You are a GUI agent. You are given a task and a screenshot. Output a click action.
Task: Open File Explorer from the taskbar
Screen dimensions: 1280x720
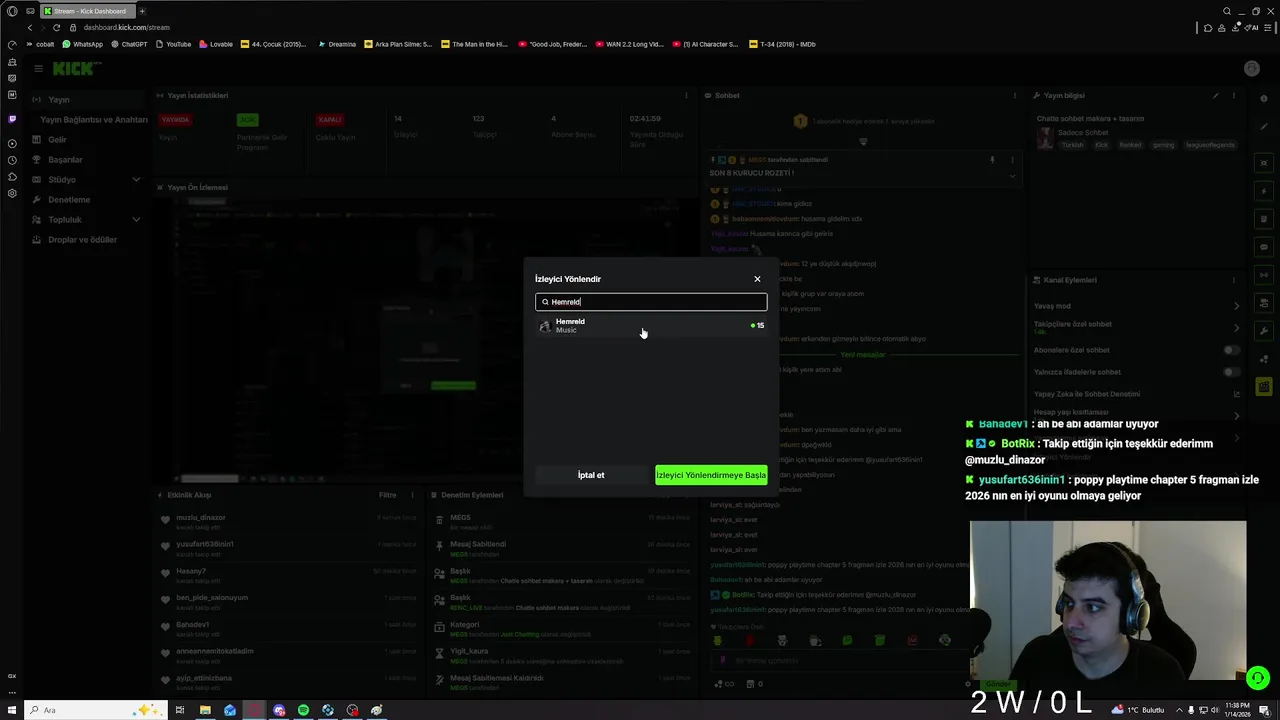click(x=205, y=710)
